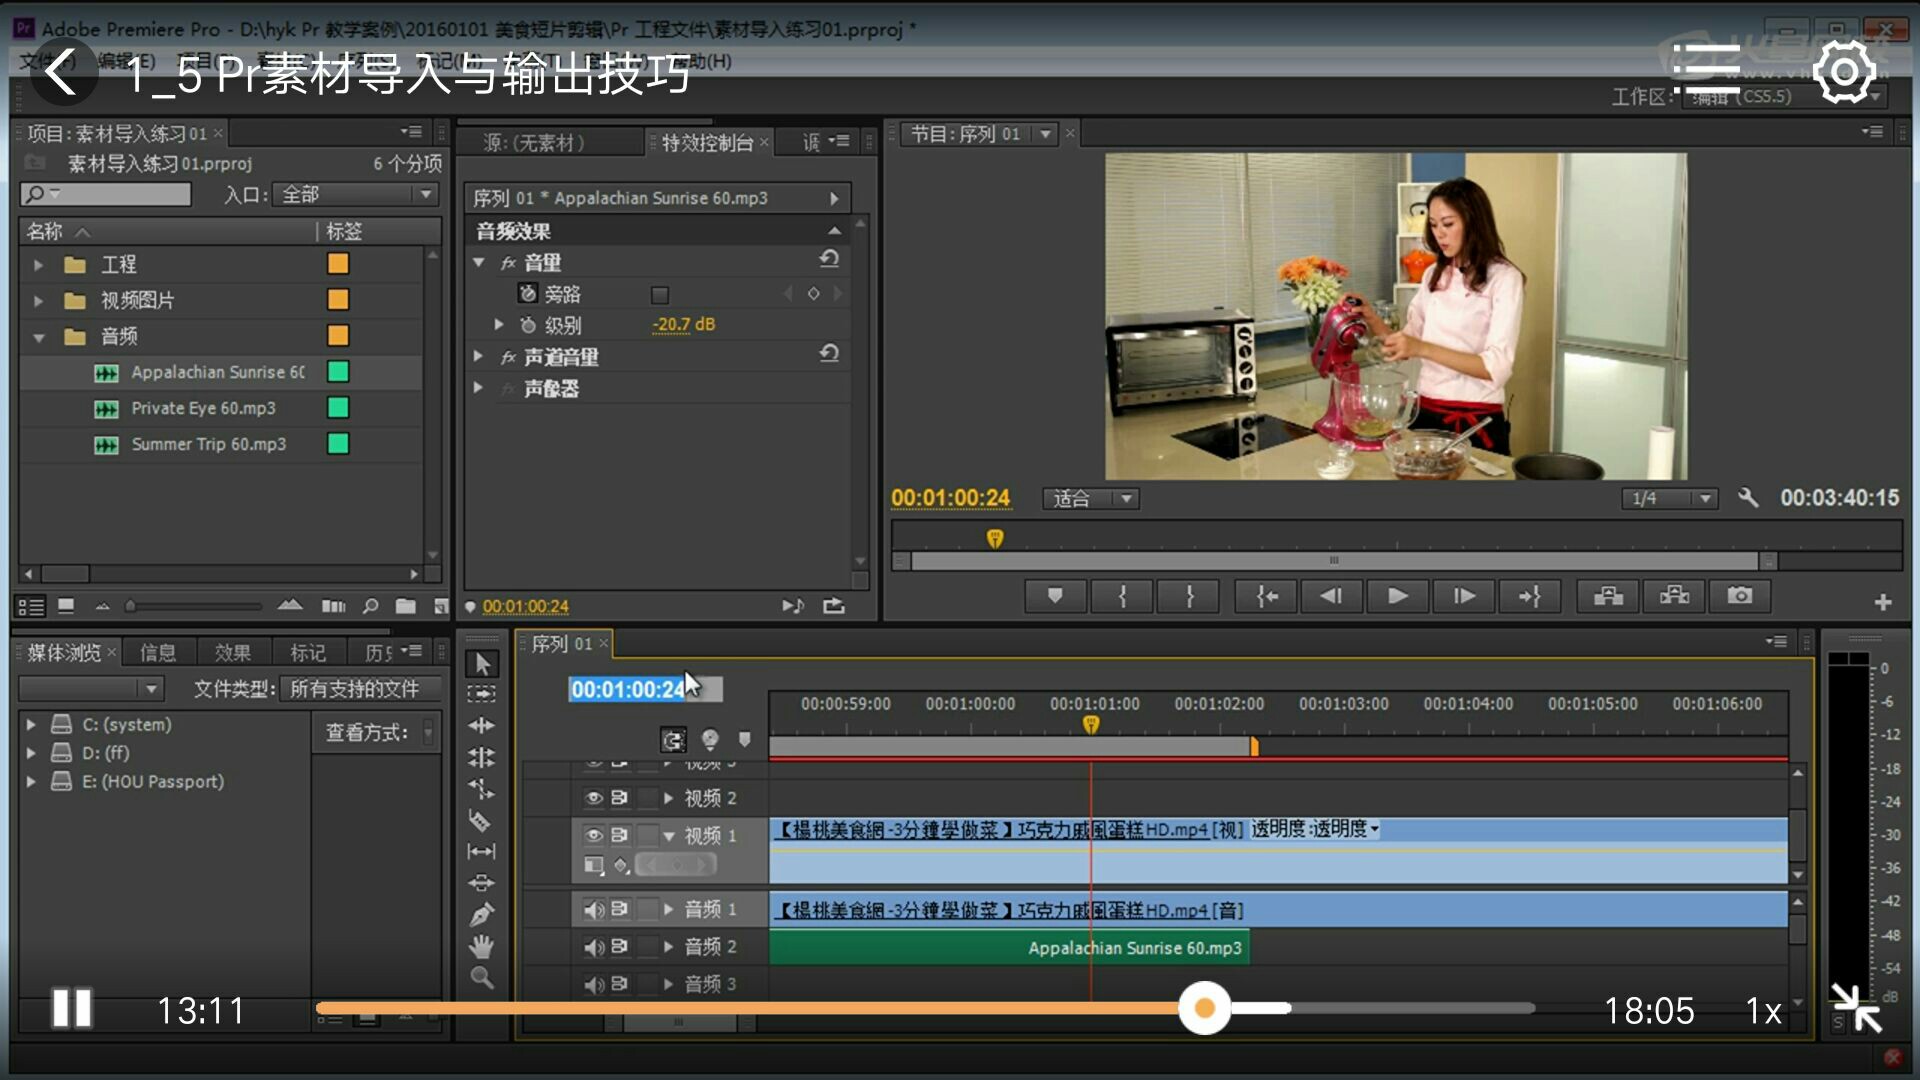Expand the 声道音量 effect
This screenshot has height=1080, width=1920.
(x=478, y=357)
